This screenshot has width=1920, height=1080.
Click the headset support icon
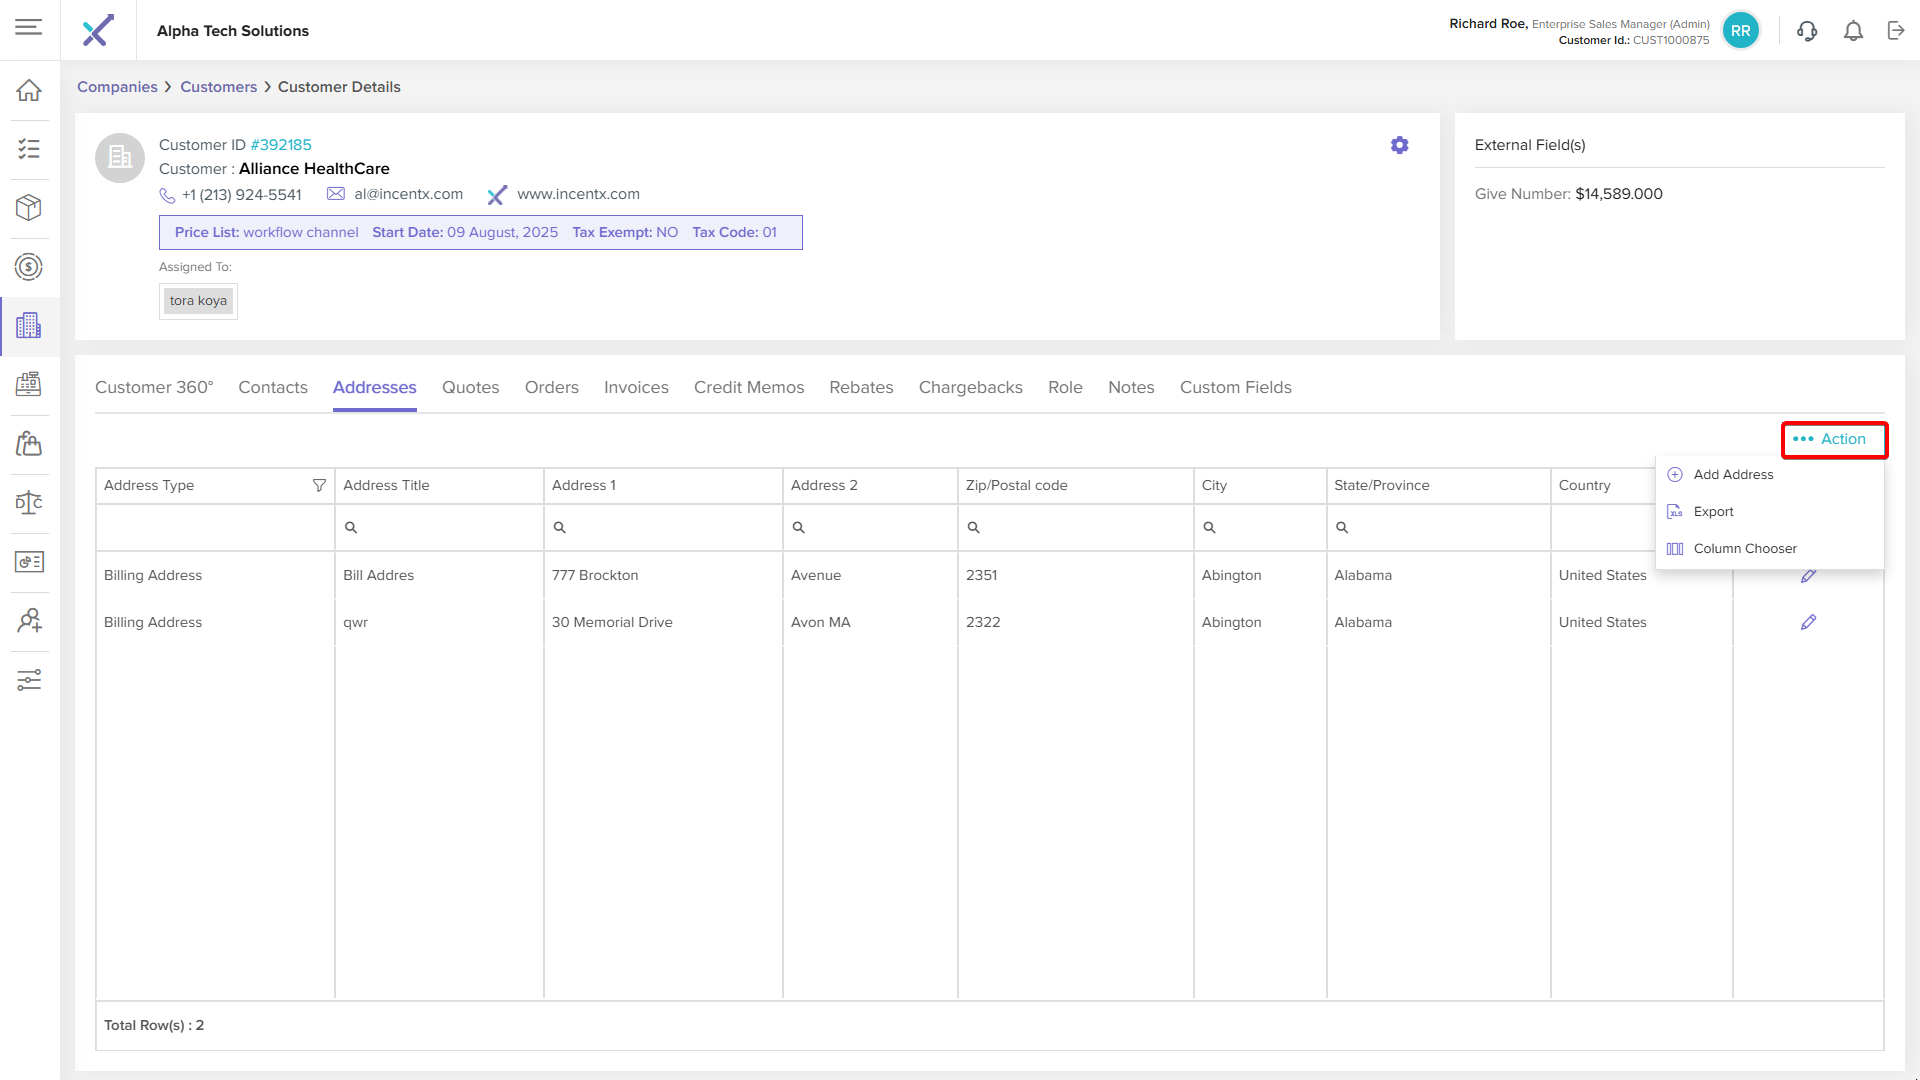pyautogui.click(x=1806, y=31)
